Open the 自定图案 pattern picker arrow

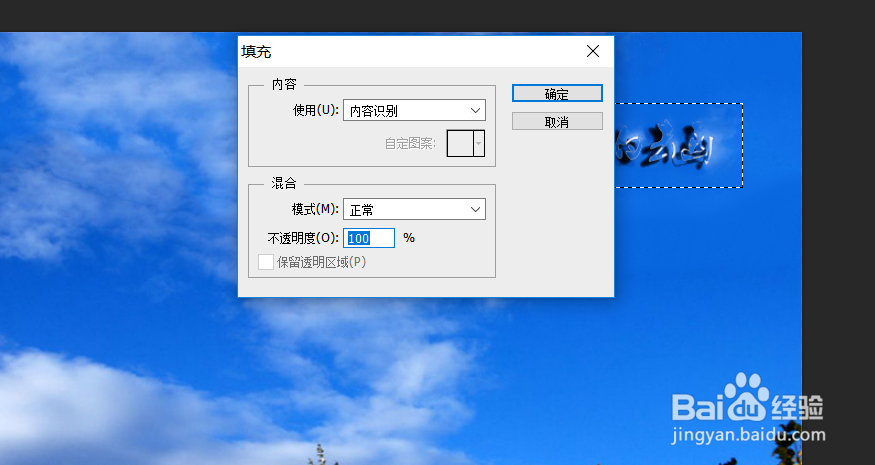coord(479,143)
